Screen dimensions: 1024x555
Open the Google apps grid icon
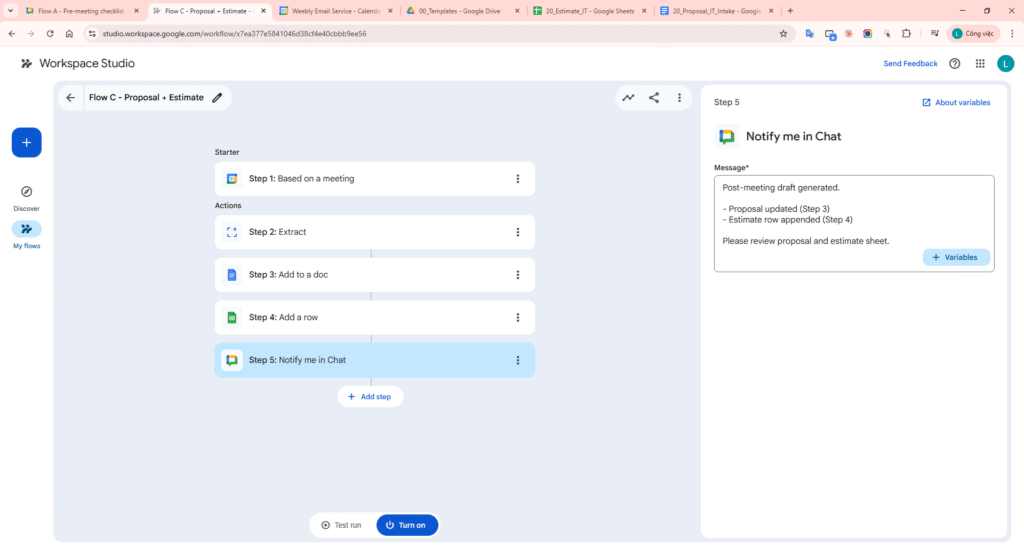point(980,63)
